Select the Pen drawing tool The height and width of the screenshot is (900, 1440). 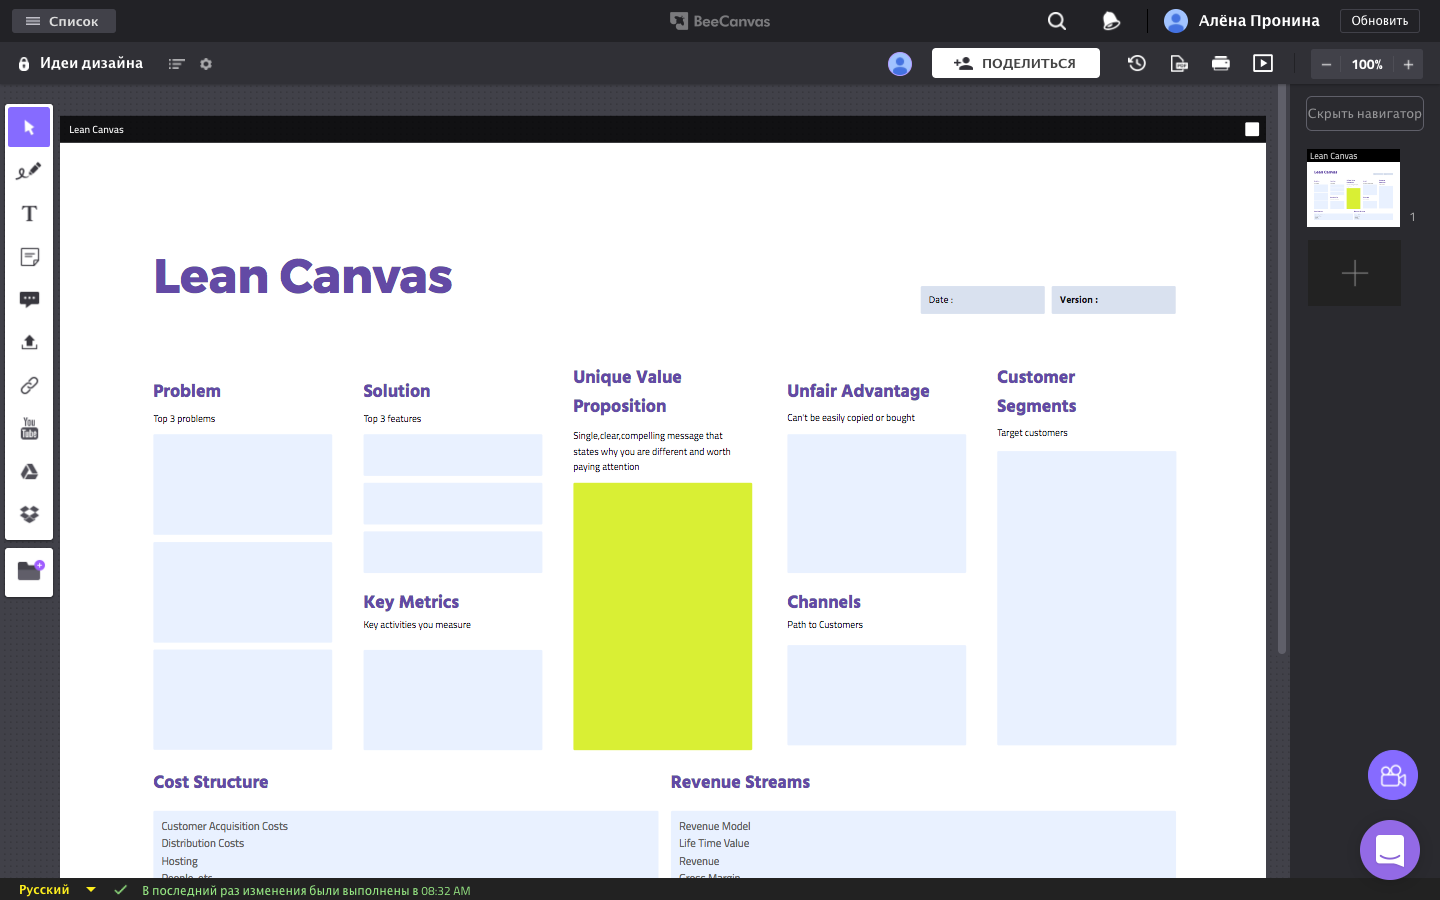(x=29, y=171)
